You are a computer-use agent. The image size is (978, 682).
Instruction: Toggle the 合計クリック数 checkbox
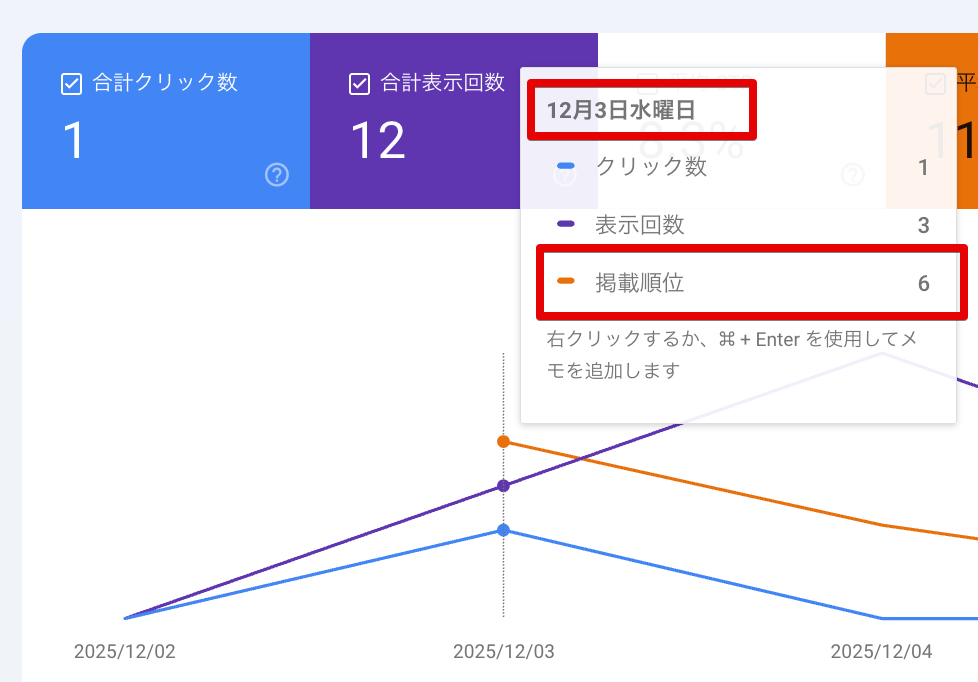click(x=71, y=84)
